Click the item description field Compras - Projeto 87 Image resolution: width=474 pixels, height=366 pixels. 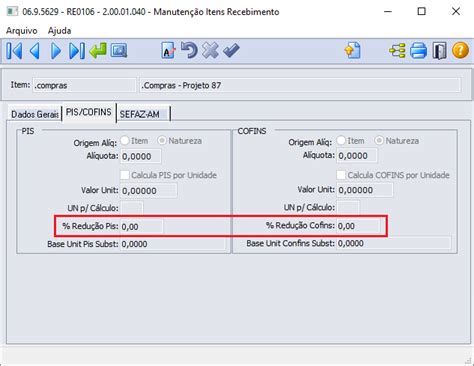pyautogui.click(x=300, y=85)
